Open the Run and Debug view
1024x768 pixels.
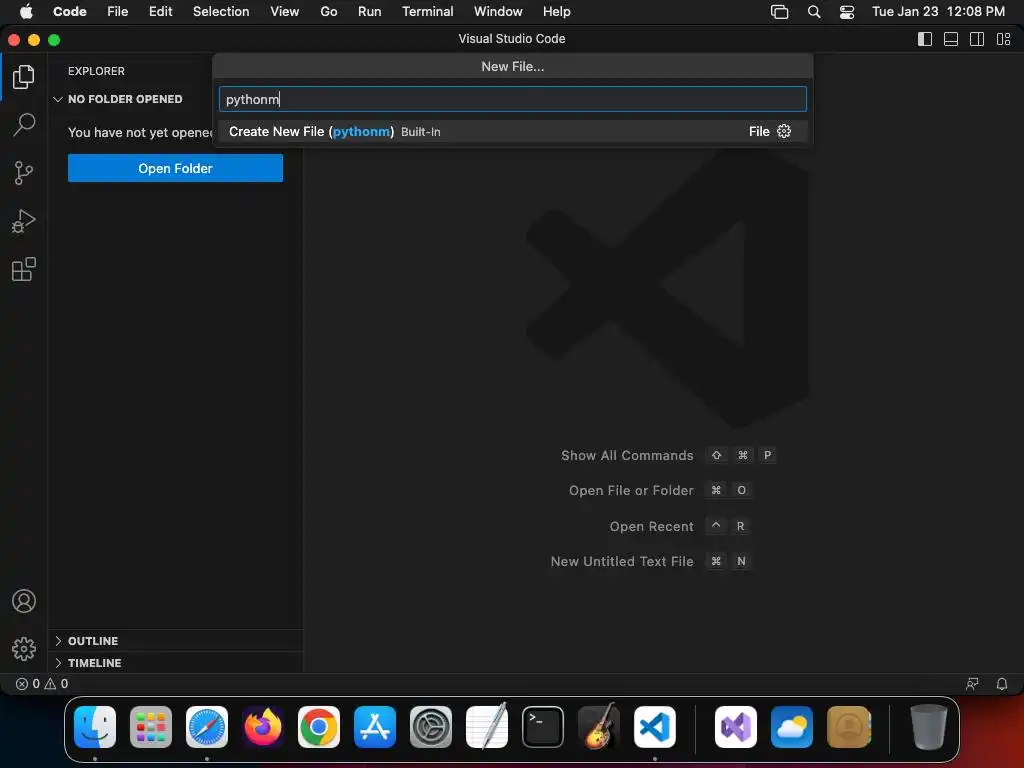(x=24, y=221)
